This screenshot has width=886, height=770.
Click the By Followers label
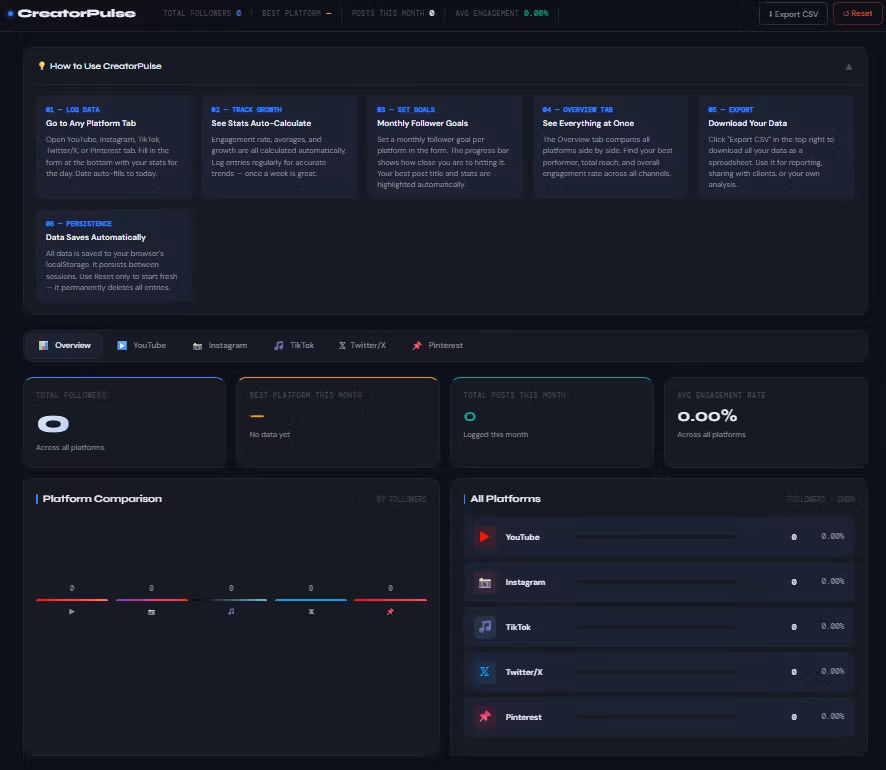[x=401, y=499]
